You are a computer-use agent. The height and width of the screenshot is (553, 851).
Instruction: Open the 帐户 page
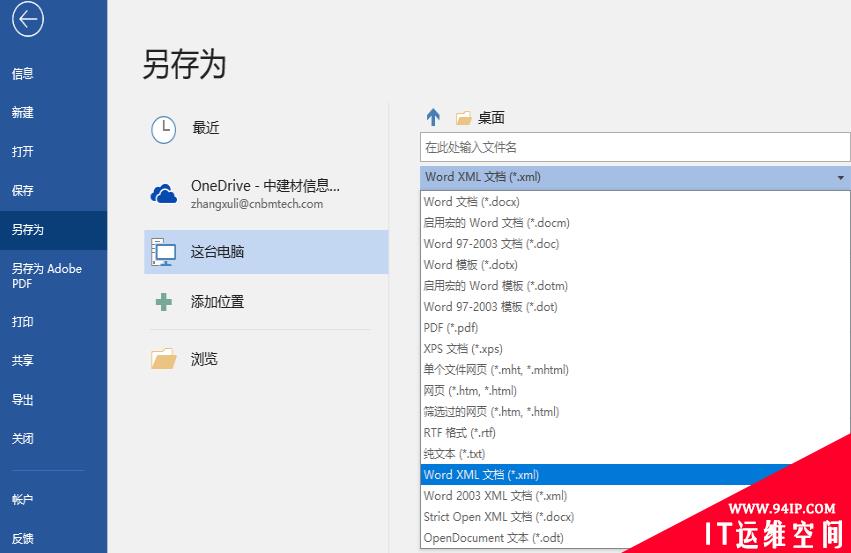coord(53,499)
